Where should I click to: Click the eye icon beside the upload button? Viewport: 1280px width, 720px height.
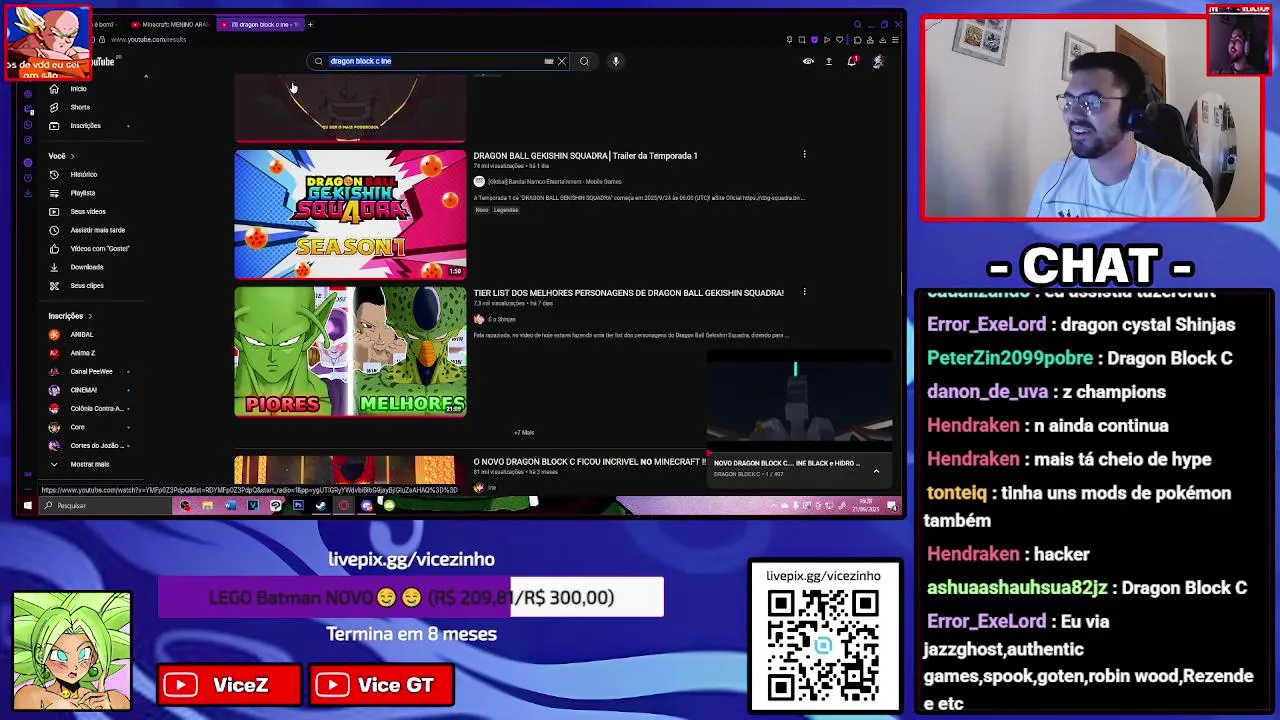pyautogui.click(x=808, y=61)
